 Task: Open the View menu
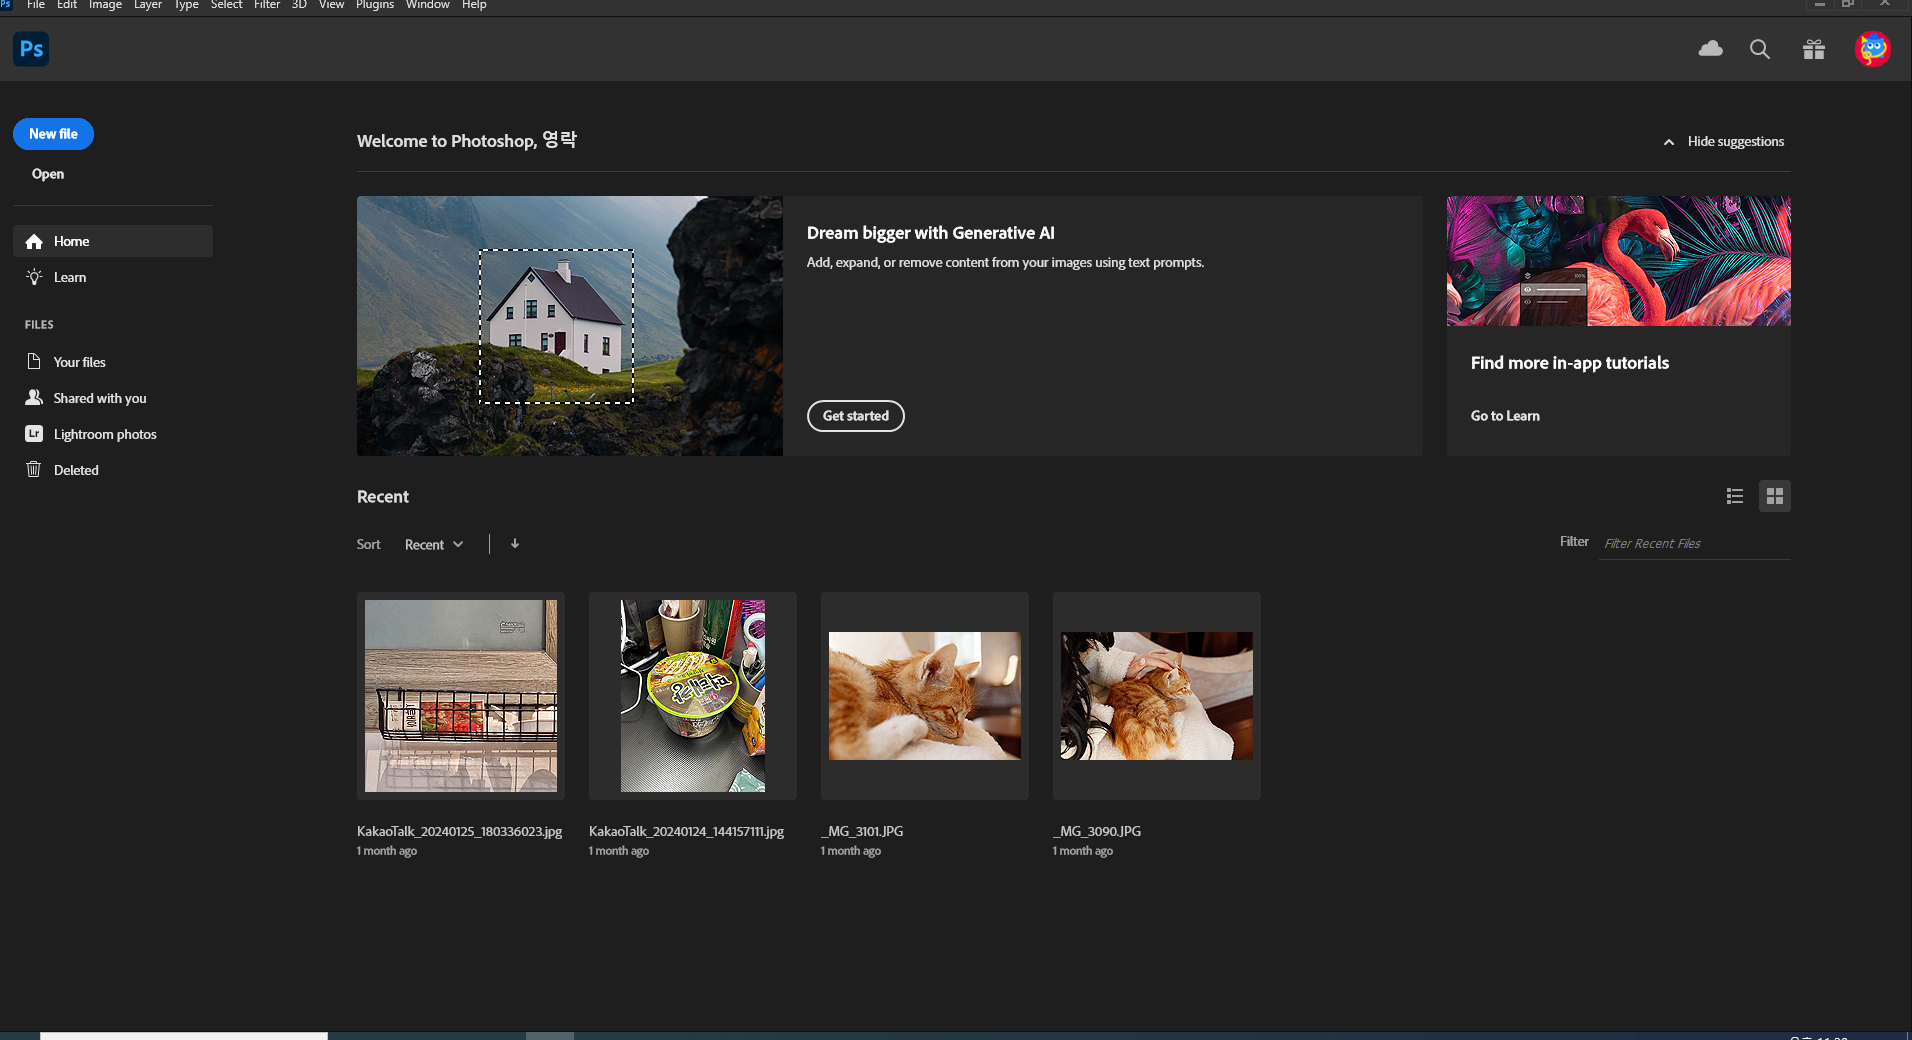pos(331,5)
